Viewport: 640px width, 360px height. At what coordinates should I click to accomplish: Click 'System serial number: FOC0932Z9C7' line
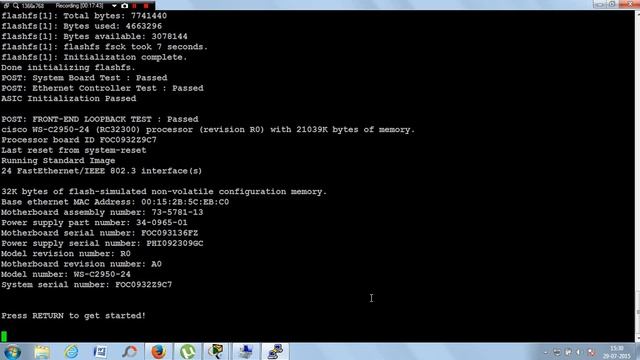pyautogui.click(x=87, y=284)
